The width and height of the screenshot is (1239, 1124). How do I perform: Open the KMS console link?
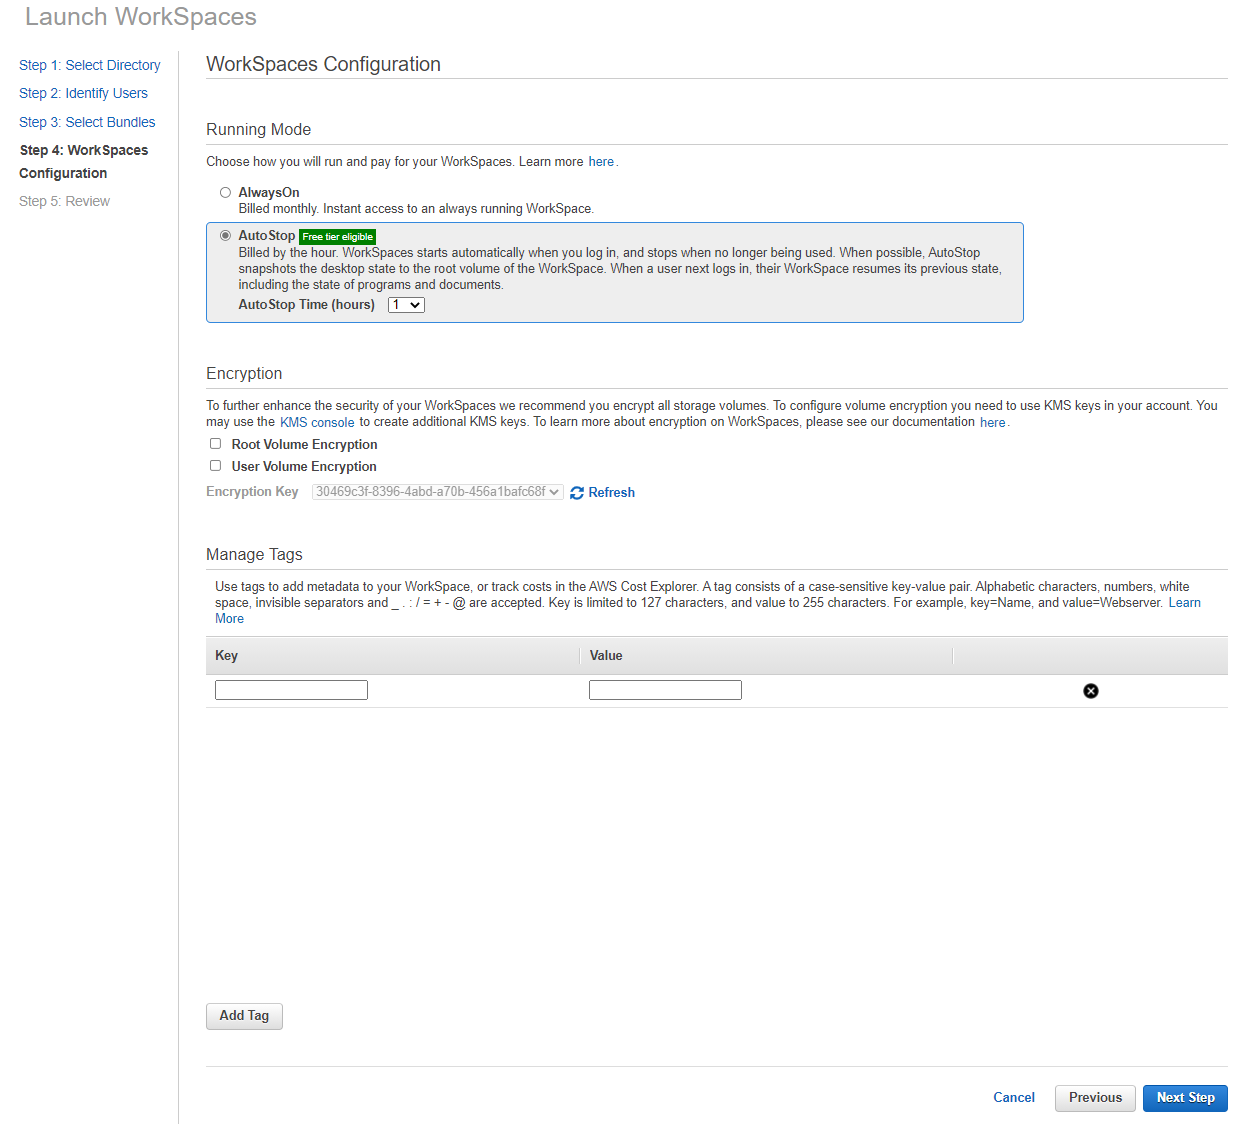click(x=317, y=423)
